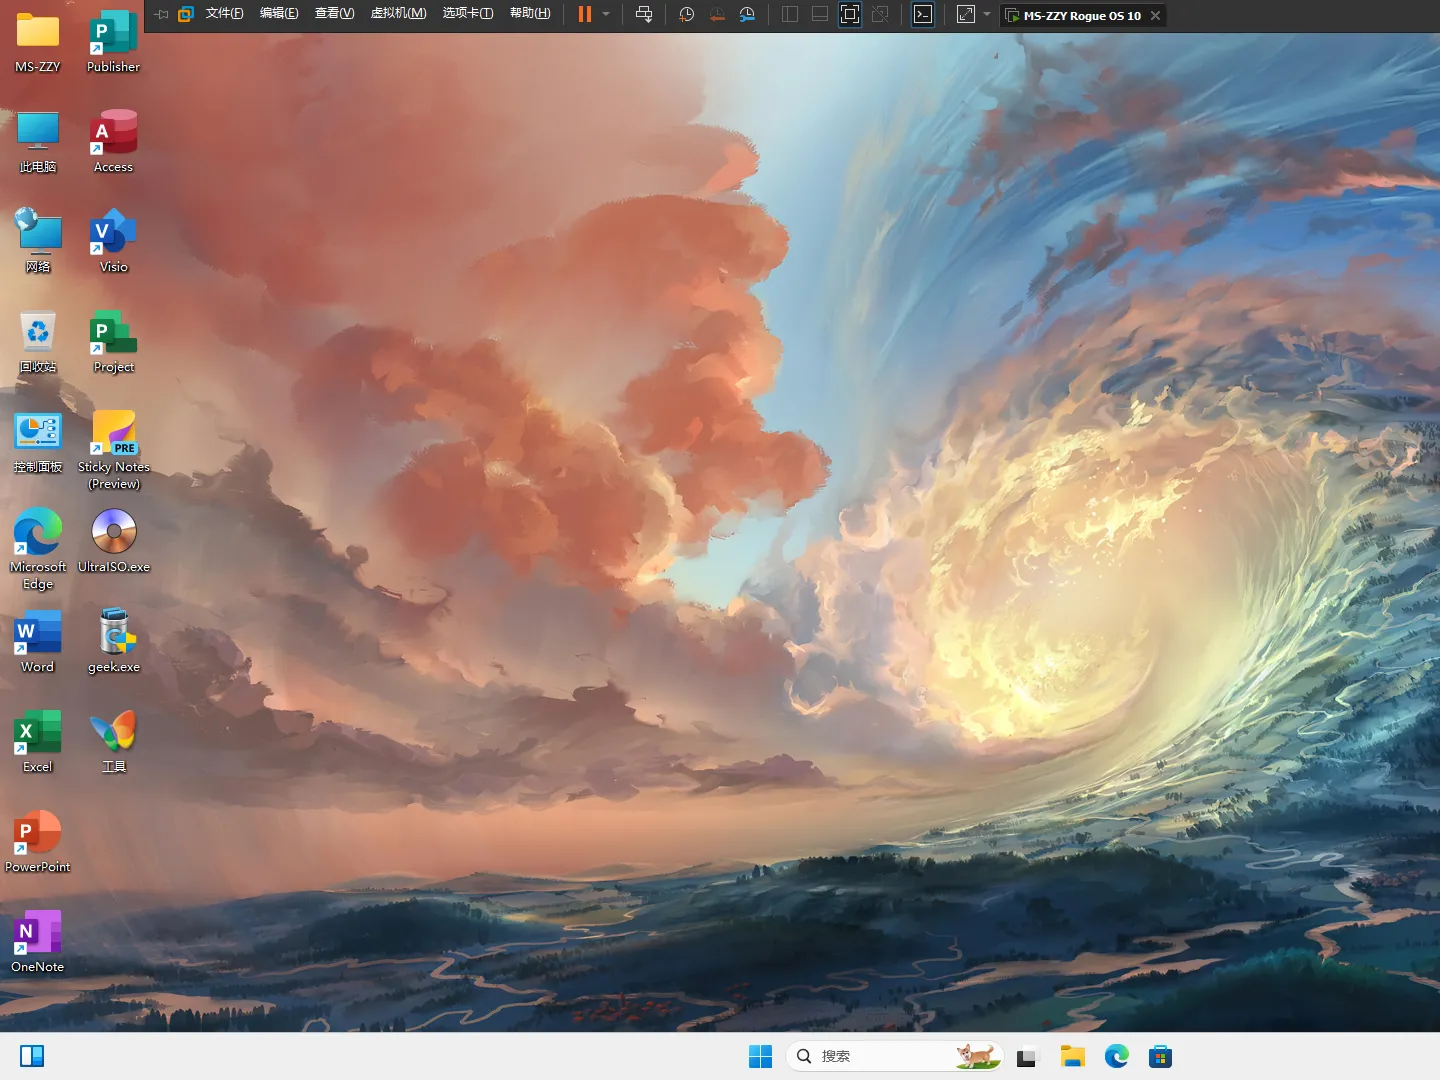
Task: Enter full screen mode from the toolbar
Action: 850,14
